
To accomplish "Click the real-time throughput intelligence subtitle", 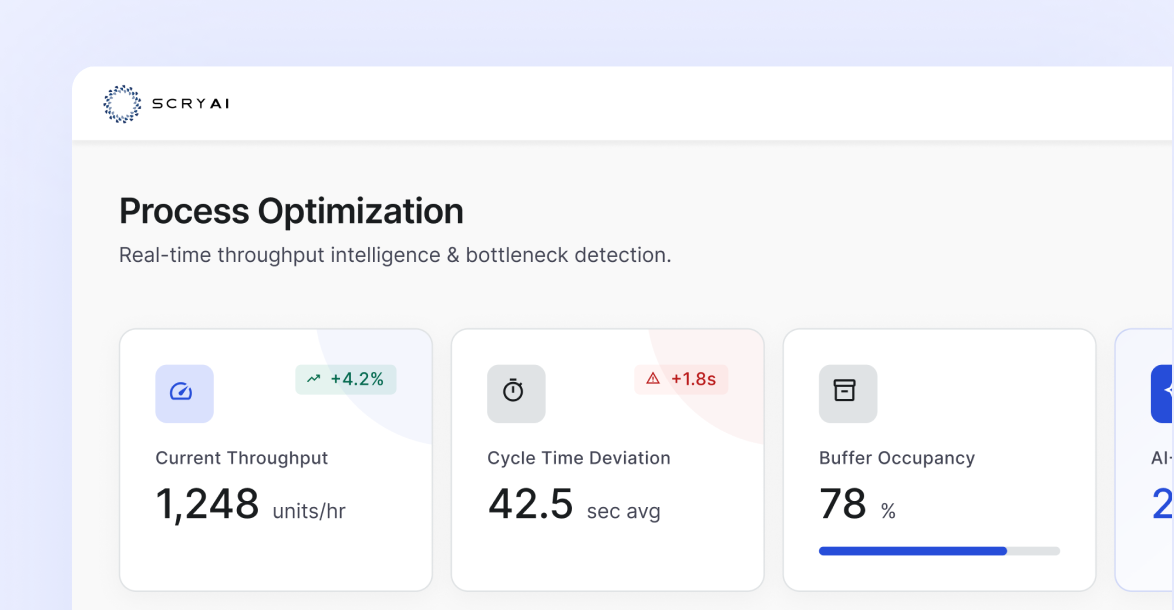I will point(395,255).
